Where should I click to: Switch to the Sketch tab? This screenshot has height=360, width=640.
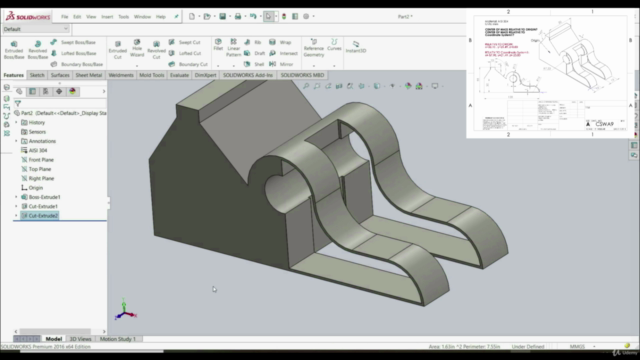[37, 75]
